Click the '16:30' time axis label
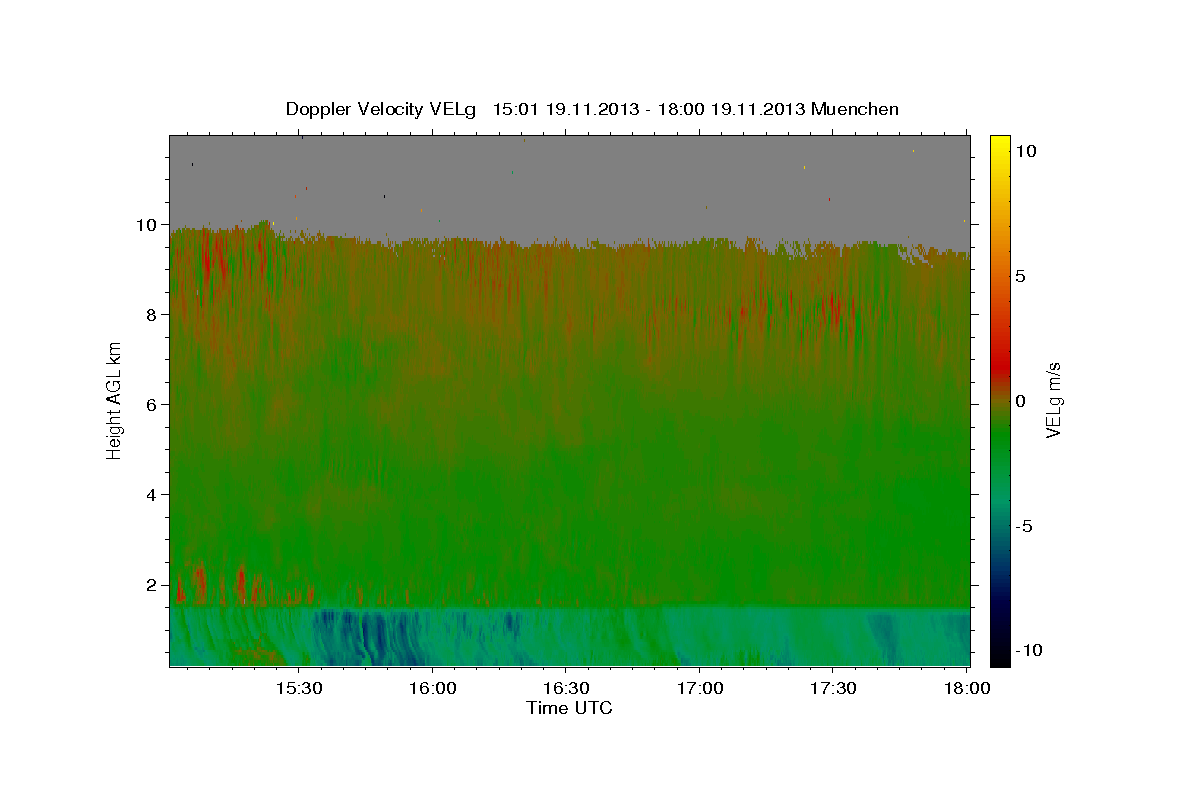 coord(565,689)
